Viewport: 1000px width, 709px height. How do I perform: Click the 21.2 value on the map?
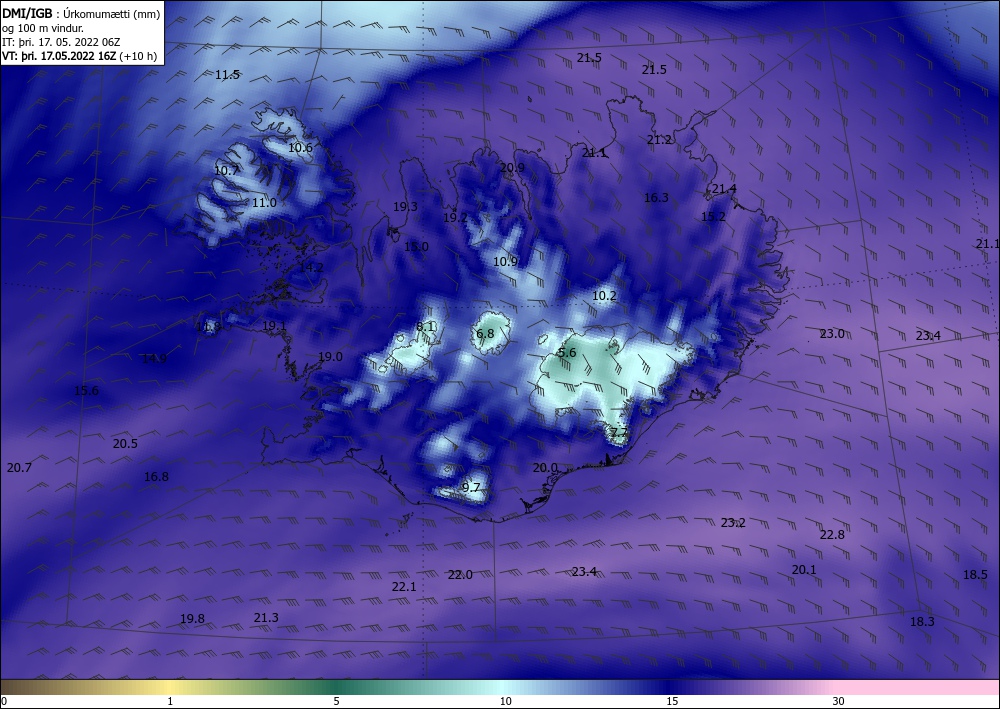tap(659, 140)
